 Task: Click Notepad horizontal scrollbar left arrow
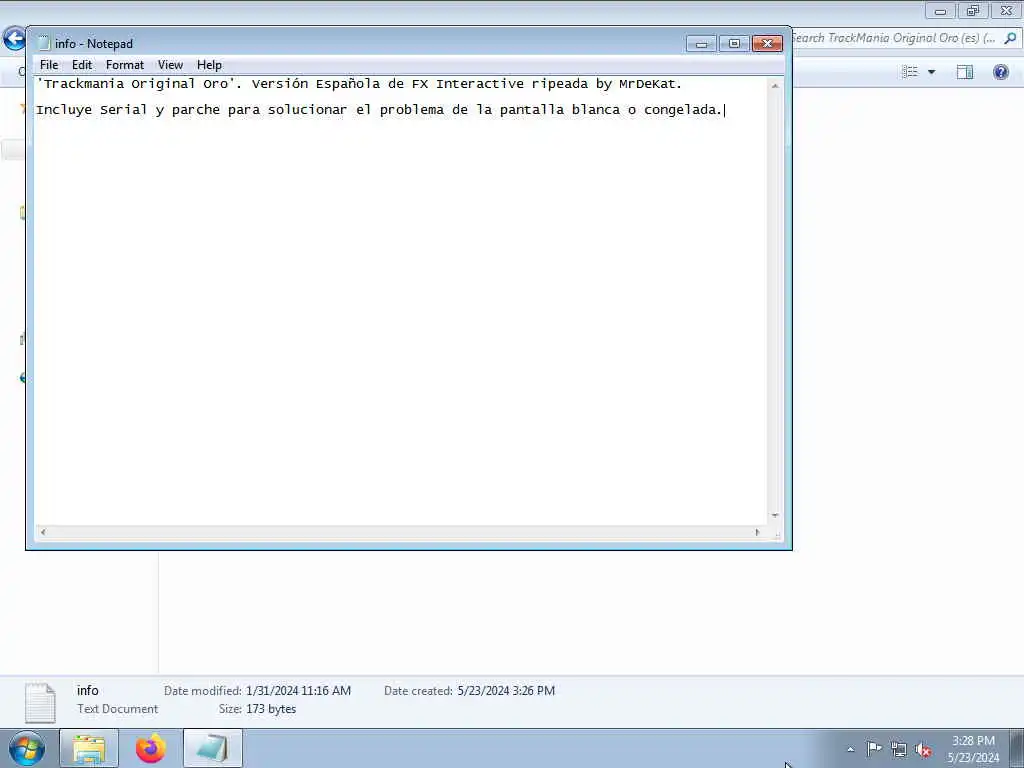coord(43,532)
